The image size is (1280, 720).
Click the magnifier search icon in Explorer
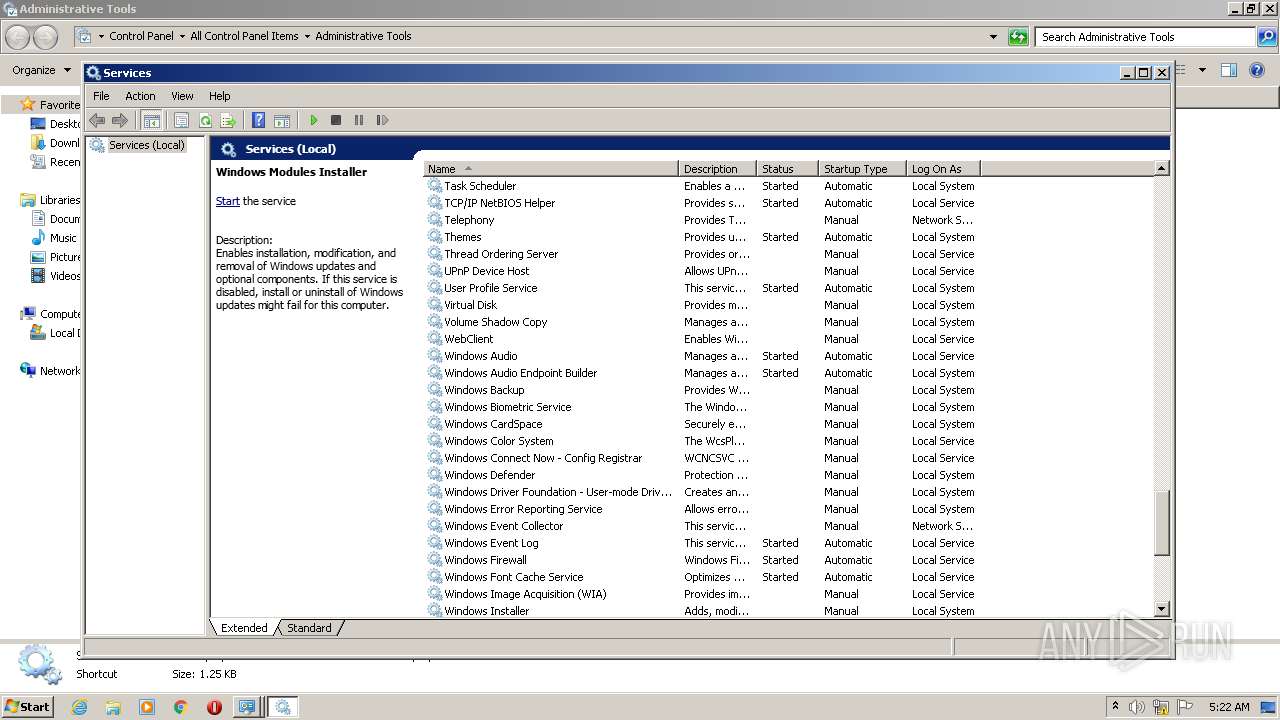1267,37
